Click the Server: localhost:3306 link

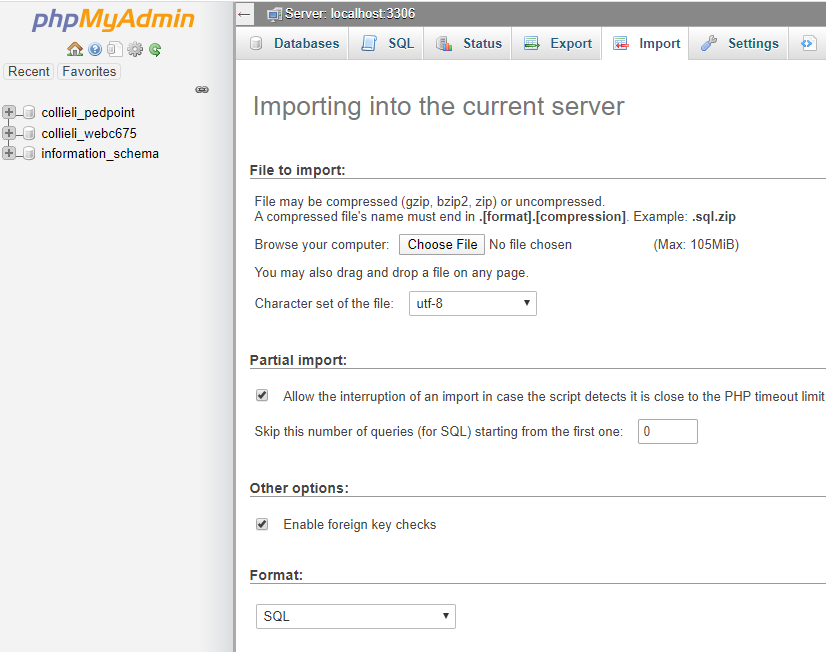tap(350, 14)
